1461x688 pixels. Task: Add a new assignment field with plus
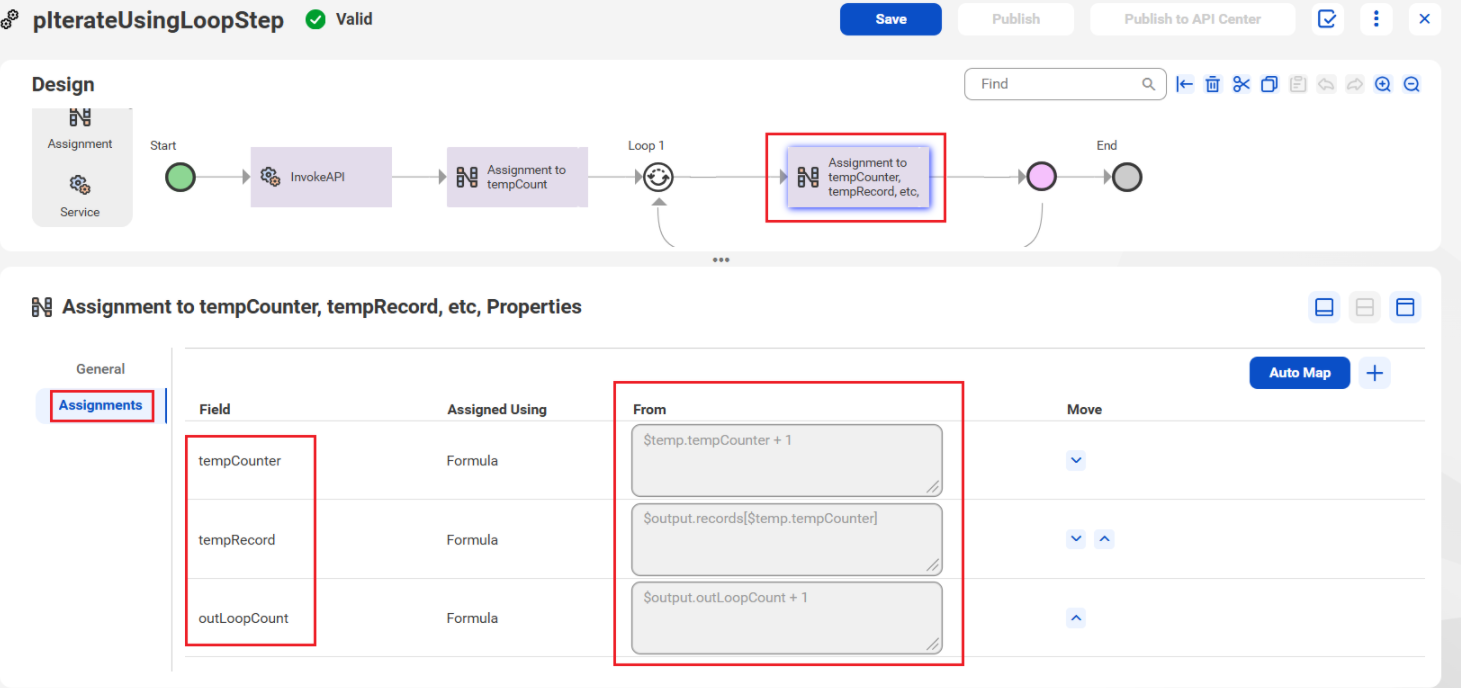point(1375,373)
